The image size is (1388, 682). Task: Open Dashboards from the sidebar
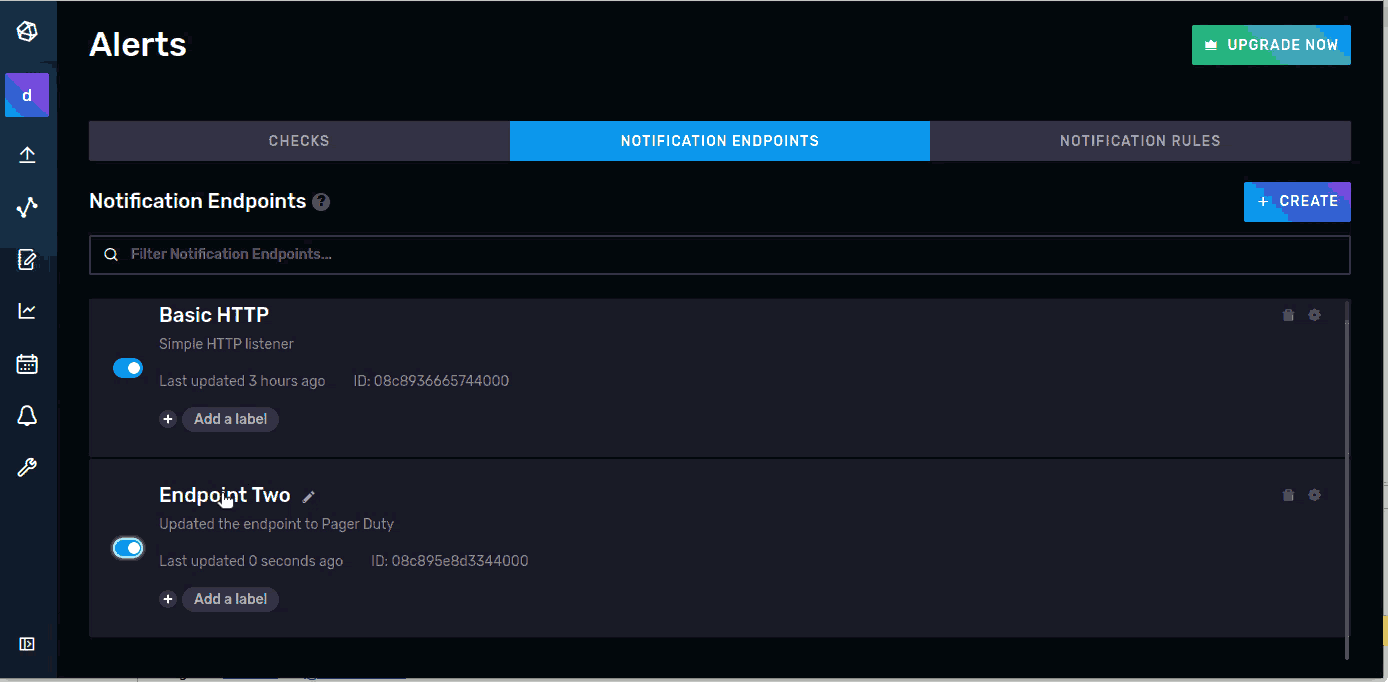(x=27, y=310)
